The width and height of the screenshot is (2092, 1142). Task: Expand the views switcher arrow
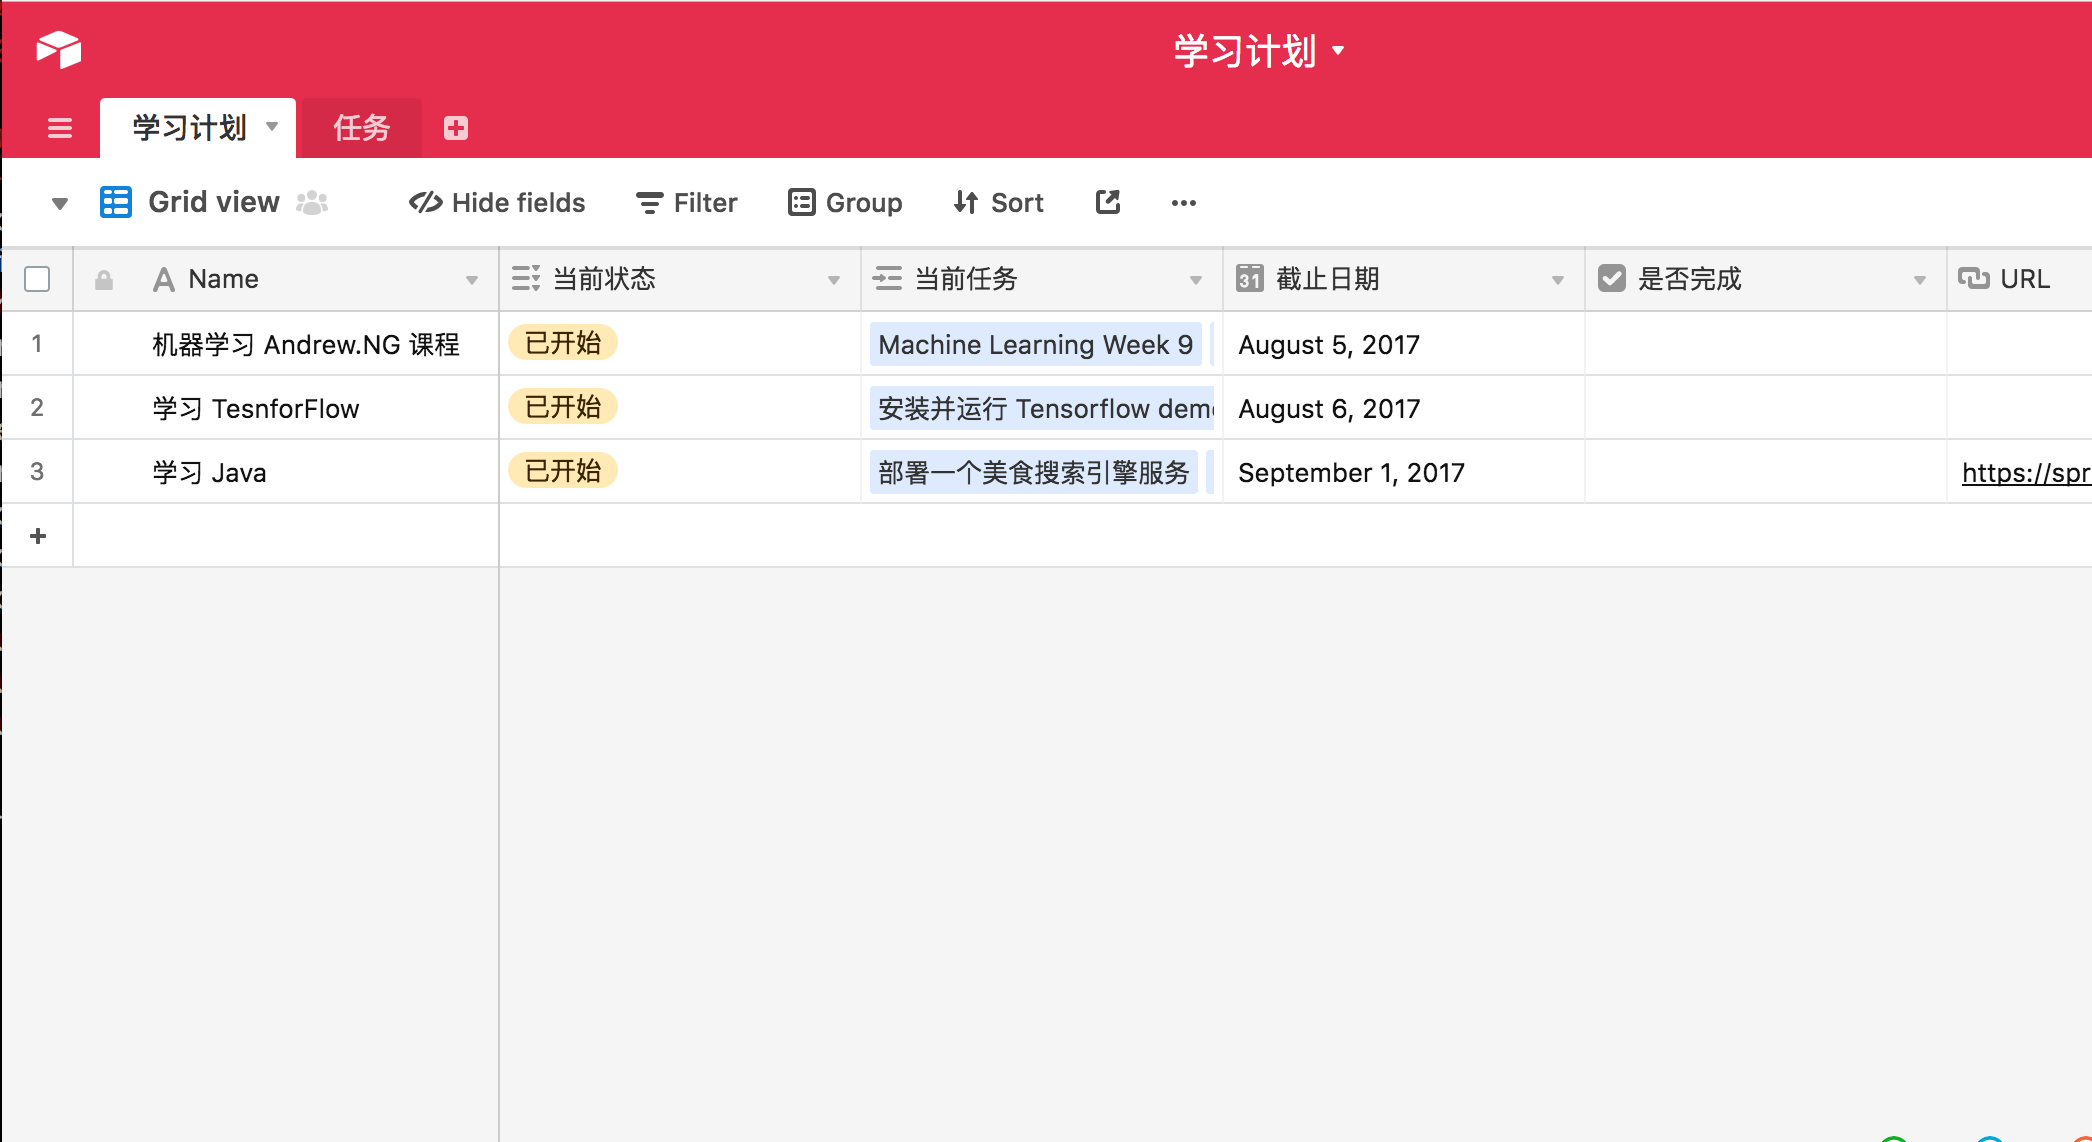60,204
